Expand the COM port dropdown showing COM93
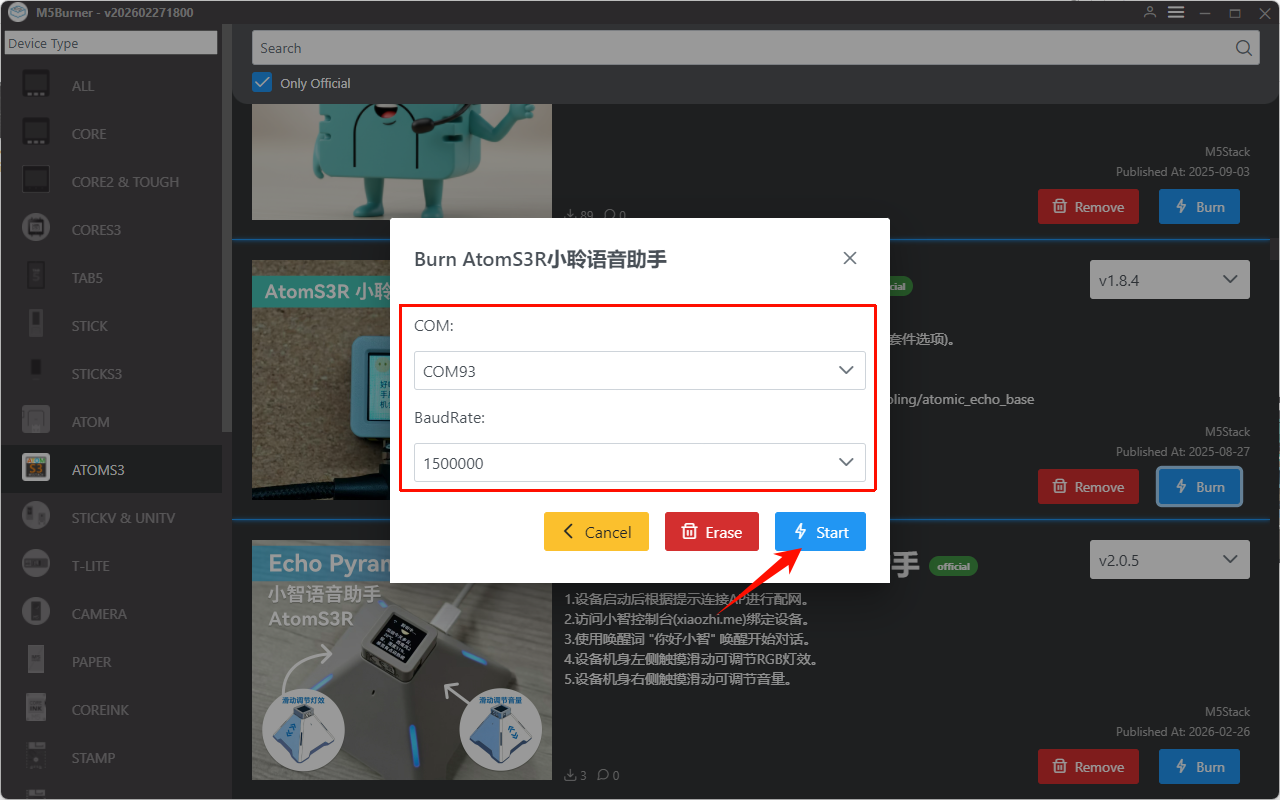This screenshot has height=800, width=1280. [640, 371]
